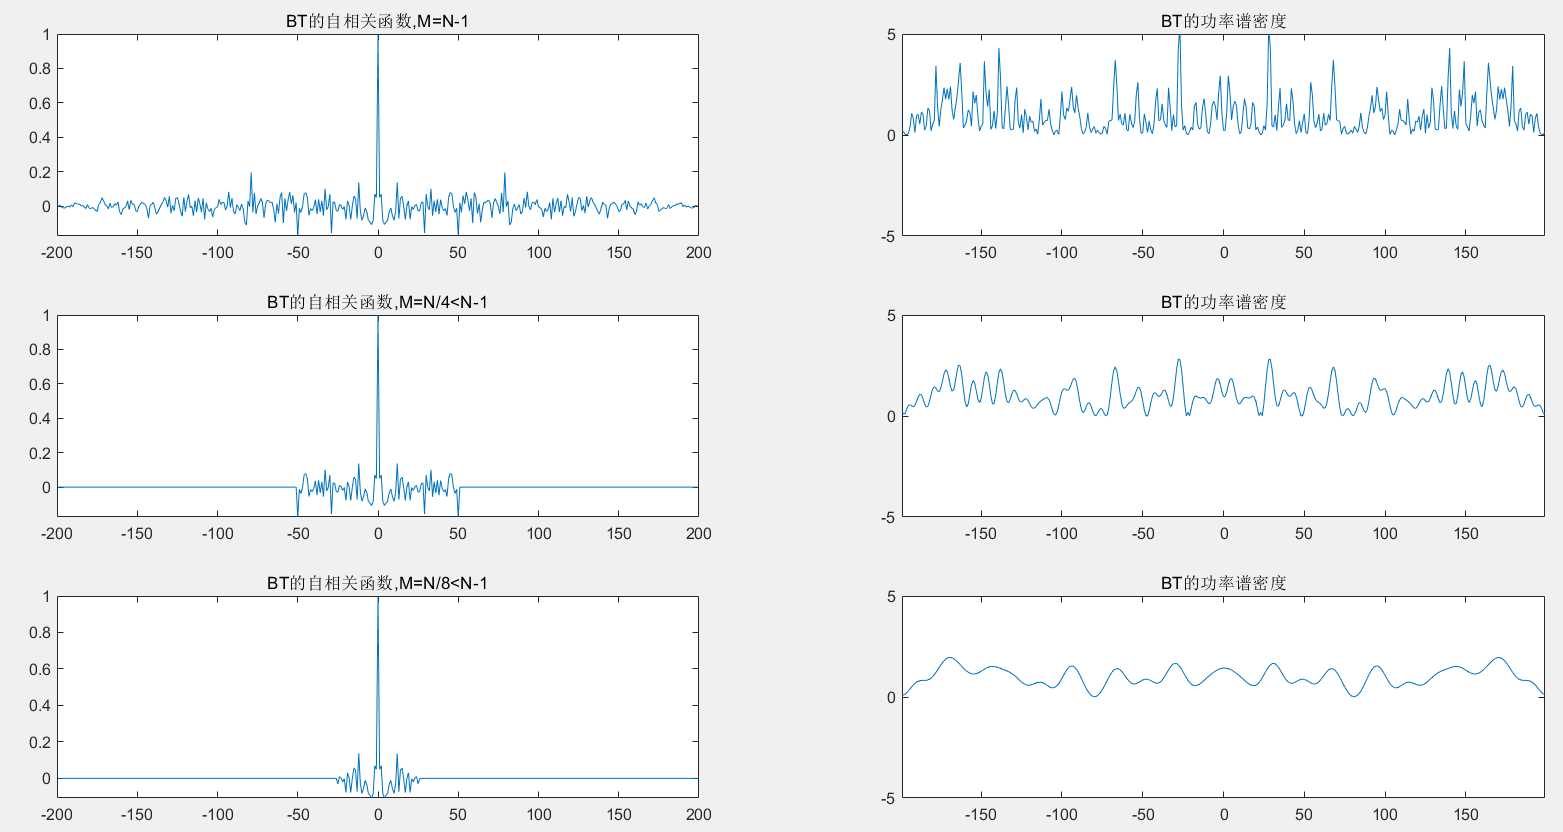Select the power spectral density plot for M=N/4
The height and width of the screenshot is (832, 1563).
click(x=1223, y=416)
